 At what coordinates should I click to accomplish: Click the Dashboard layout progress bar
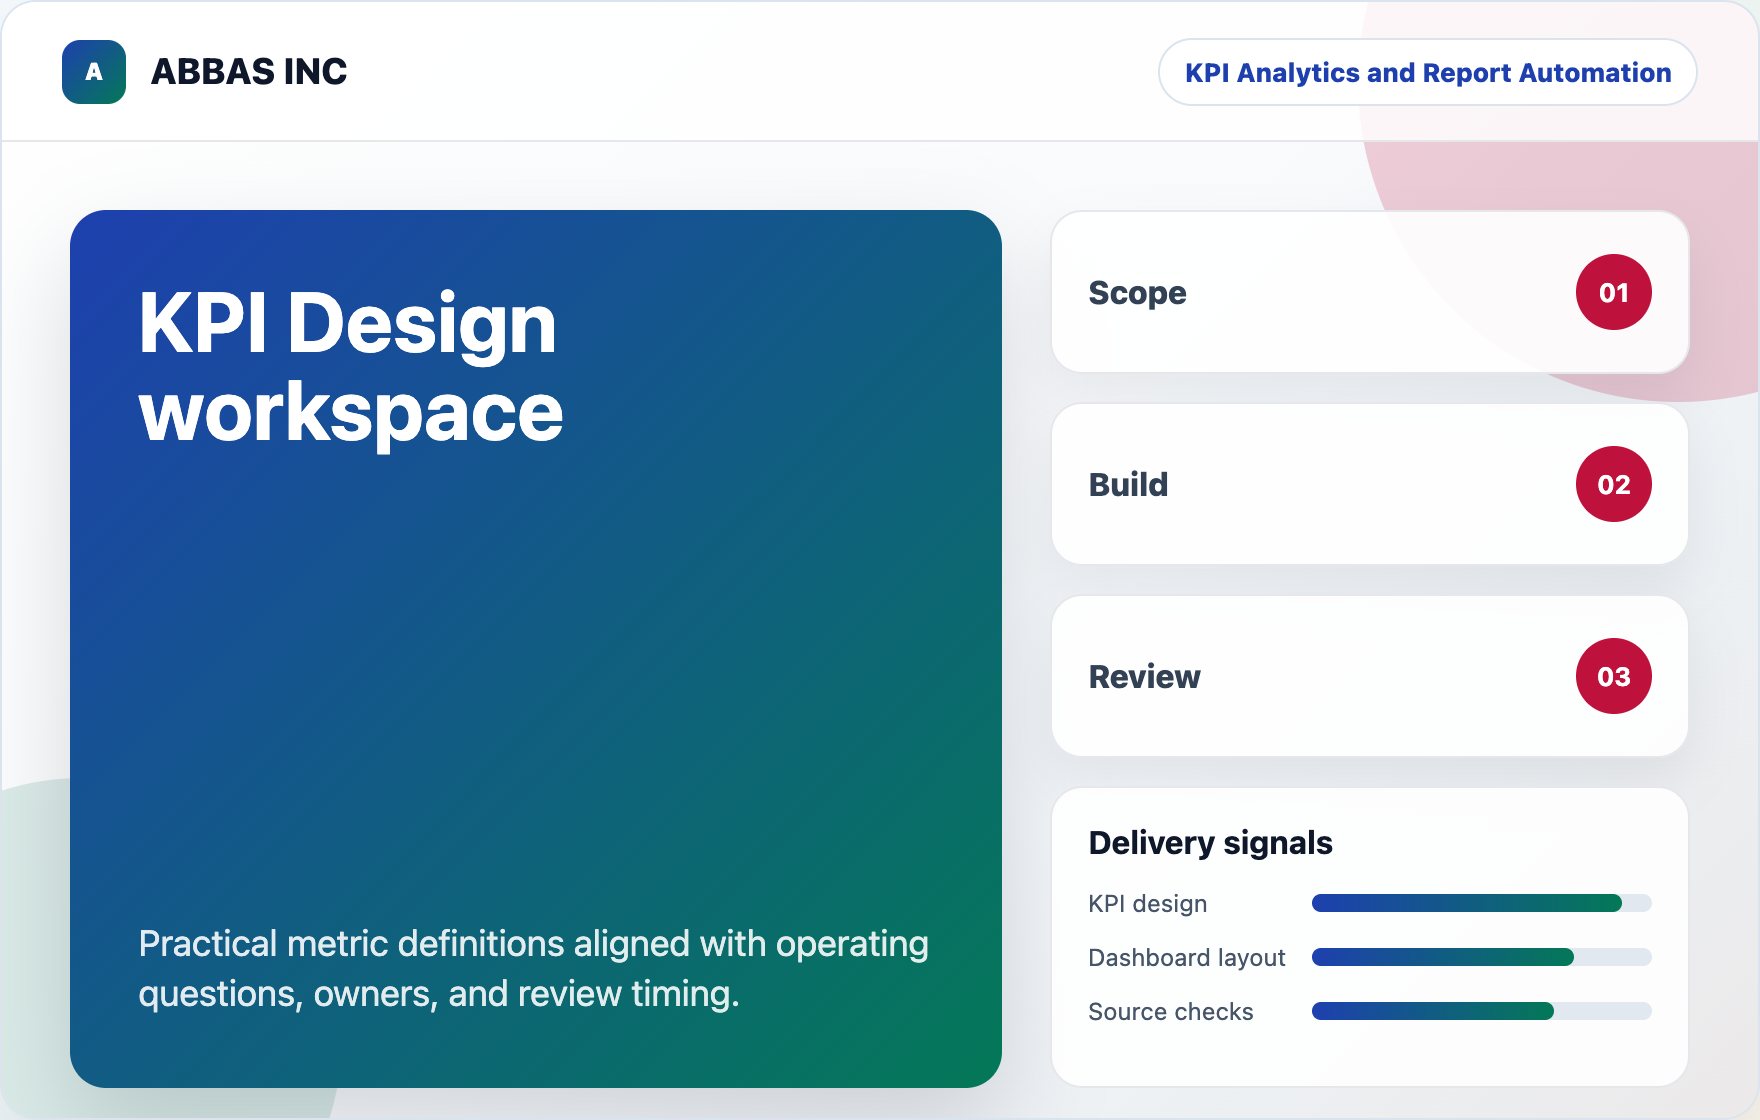point(1481,957)
